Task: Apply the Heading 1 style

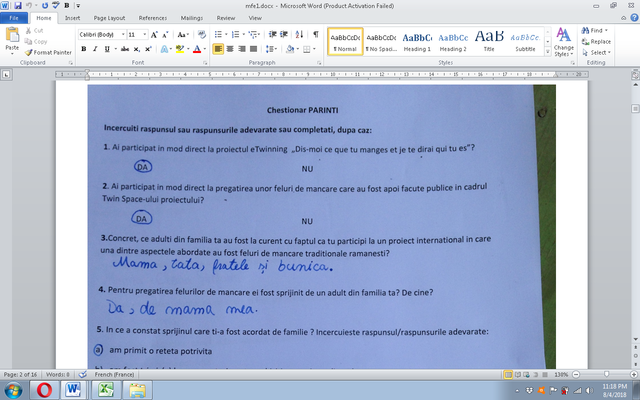Action: [417, 42]
